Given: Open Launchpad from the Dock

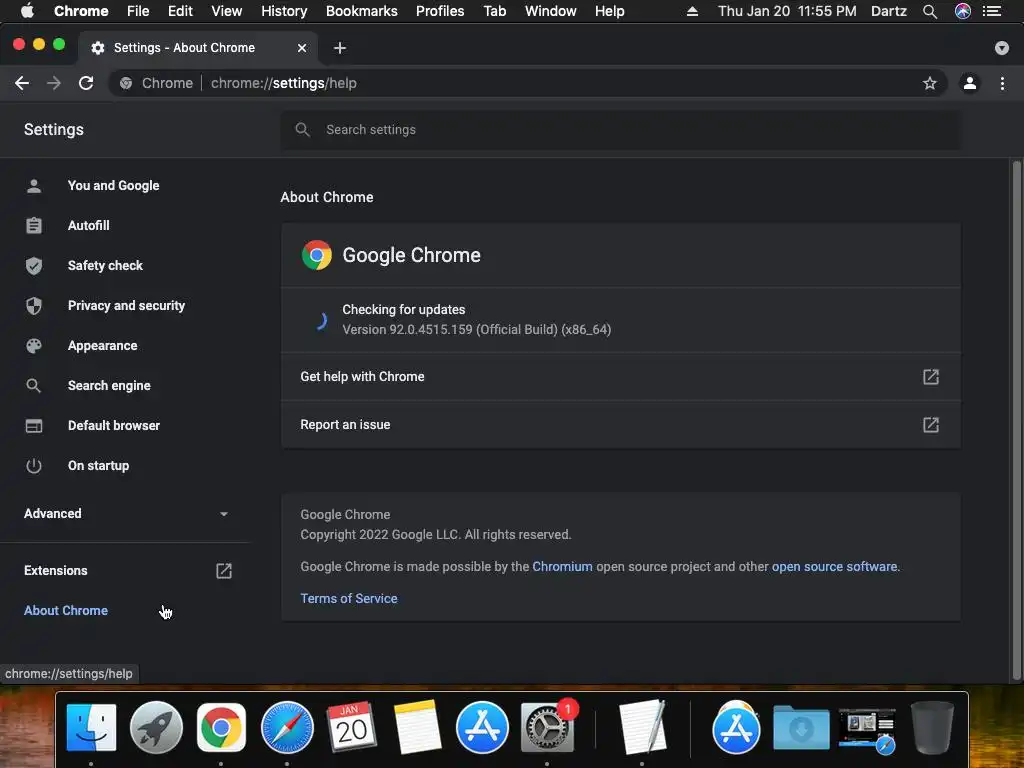Looking at the screenshot, I should (x=156, y=727).
